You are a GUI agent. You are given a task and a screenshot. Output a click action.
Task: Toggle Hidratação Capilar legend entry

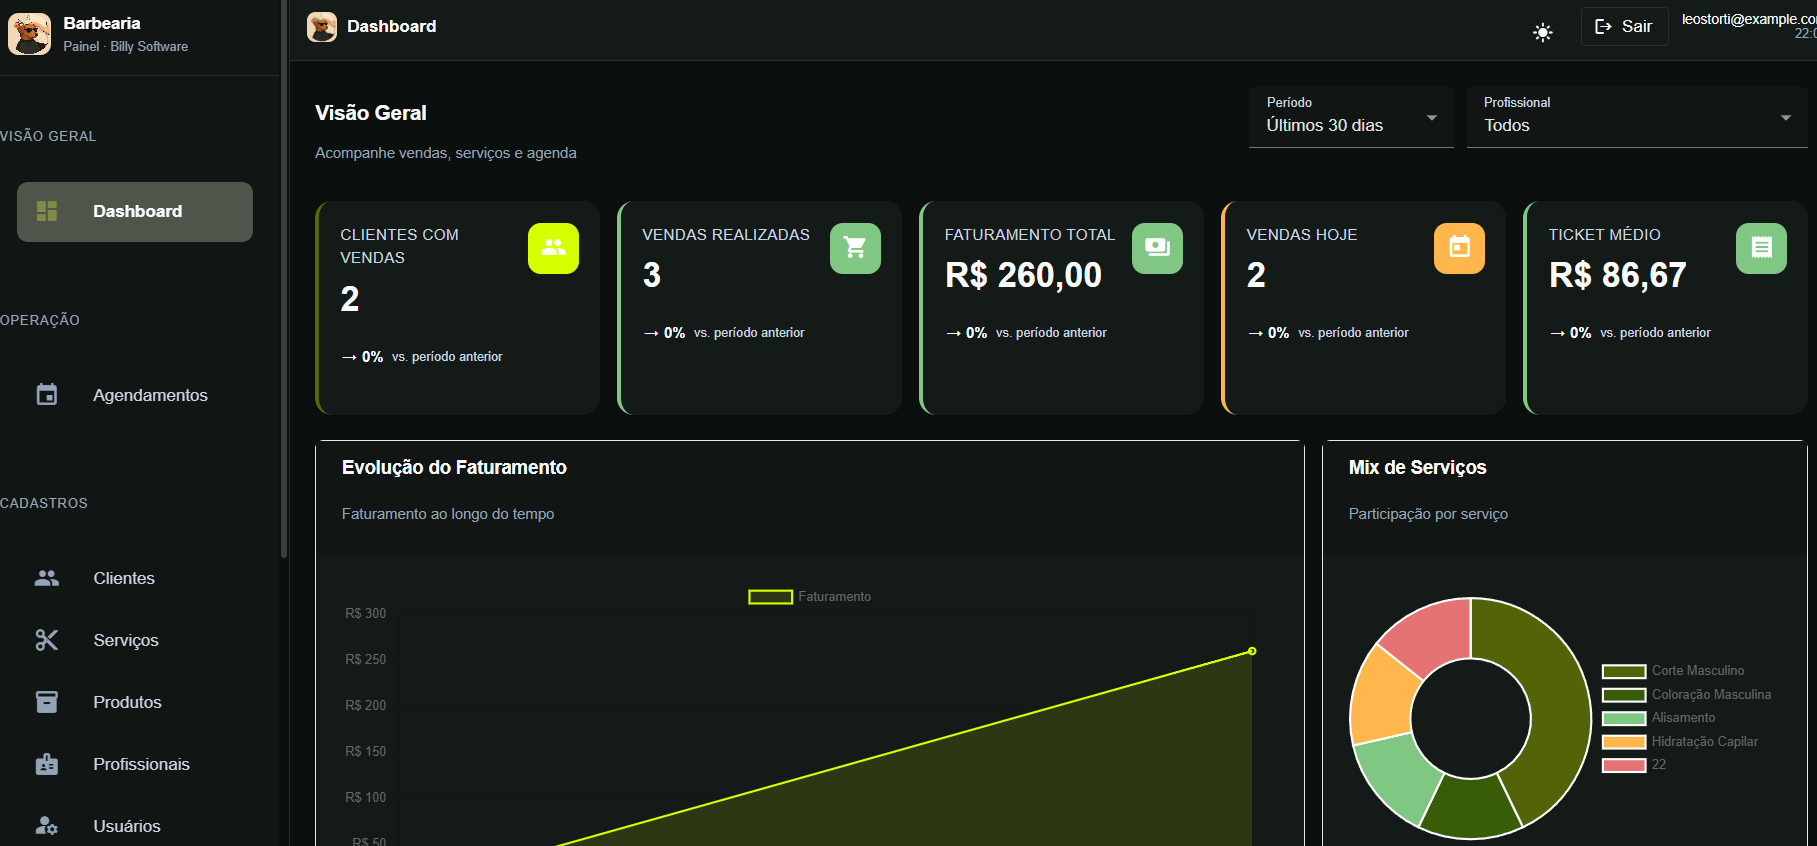pos(1680,742)
